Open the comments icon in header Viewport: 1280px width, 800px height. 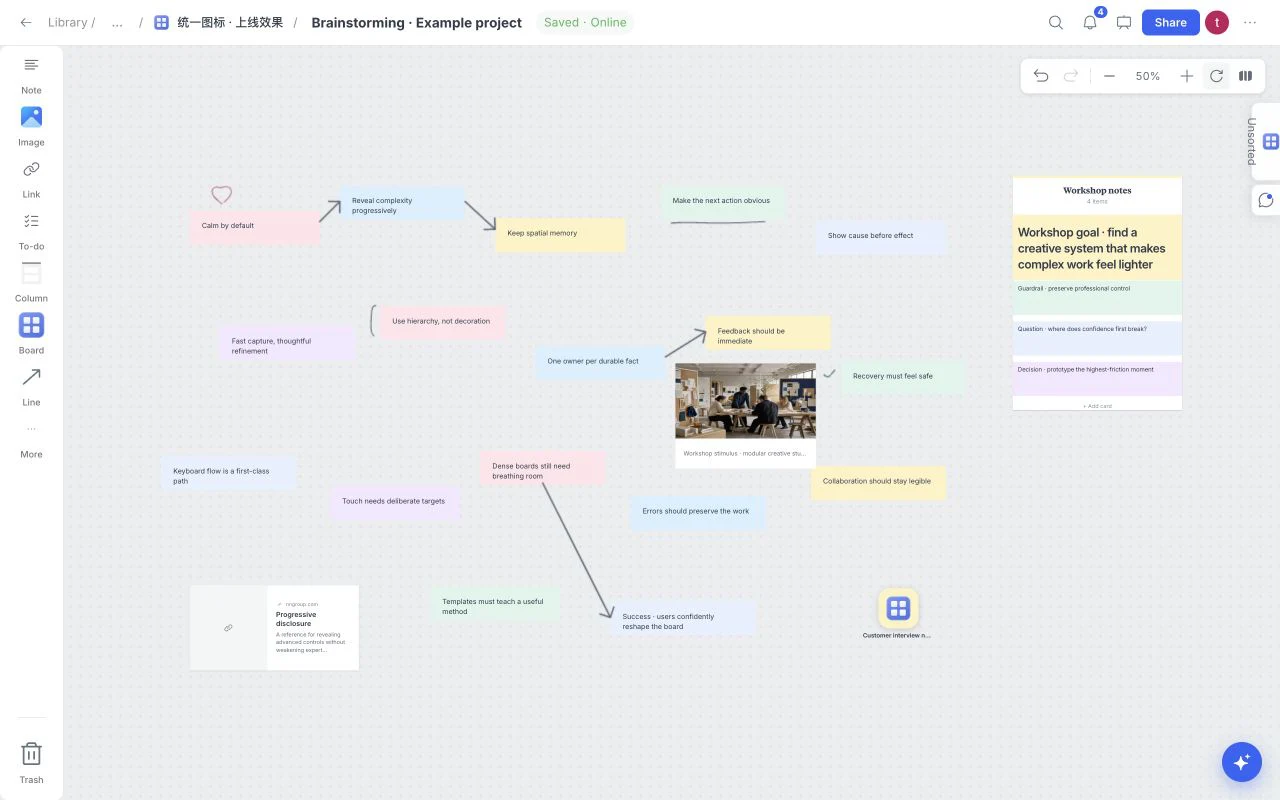point(1124,22)
